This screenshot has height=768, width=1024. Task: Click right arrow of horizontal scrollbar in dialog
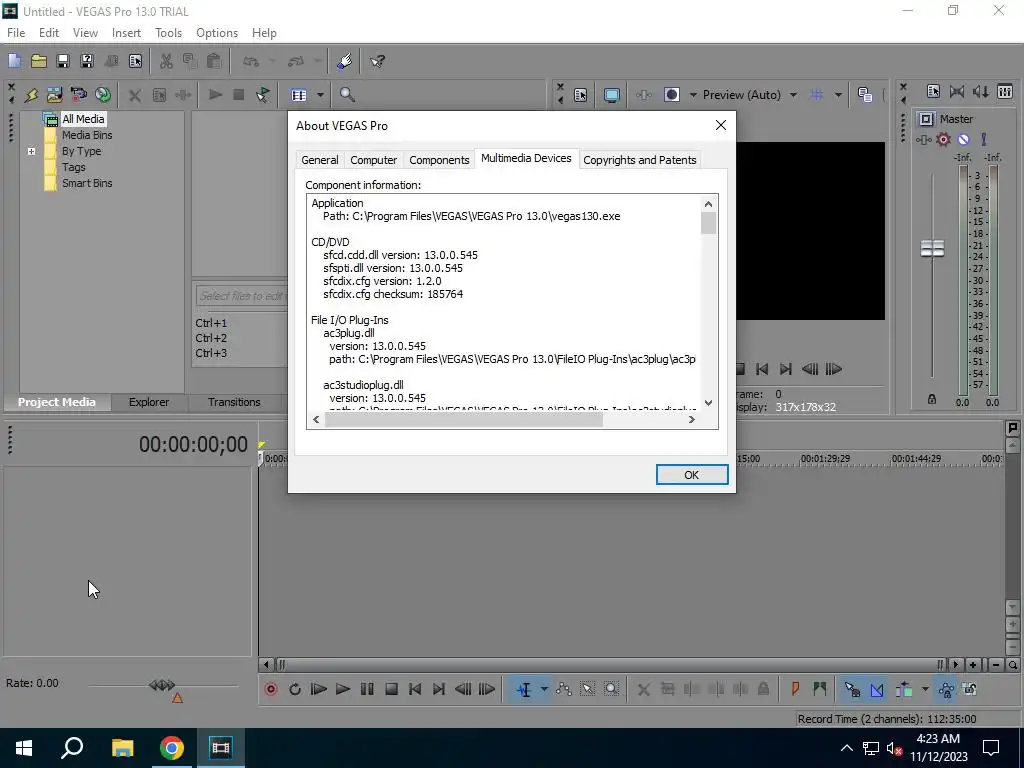coord(692,419)
